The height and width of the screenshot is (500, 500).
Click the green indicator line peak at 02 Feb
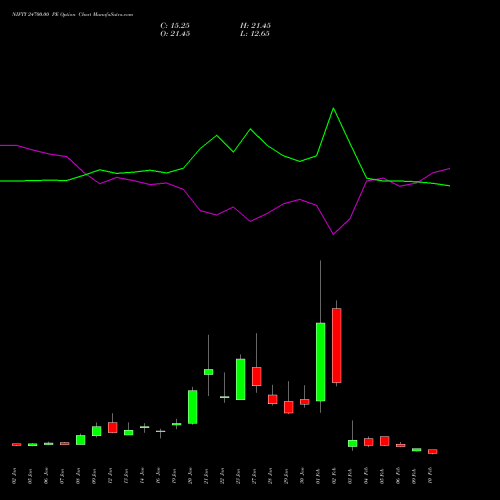(334, 108)
